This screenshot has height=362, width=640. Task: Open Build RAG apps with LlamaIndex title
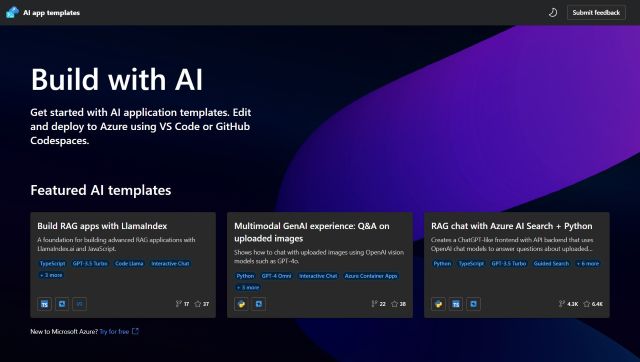pyautogui.click(x=102, y=226)
